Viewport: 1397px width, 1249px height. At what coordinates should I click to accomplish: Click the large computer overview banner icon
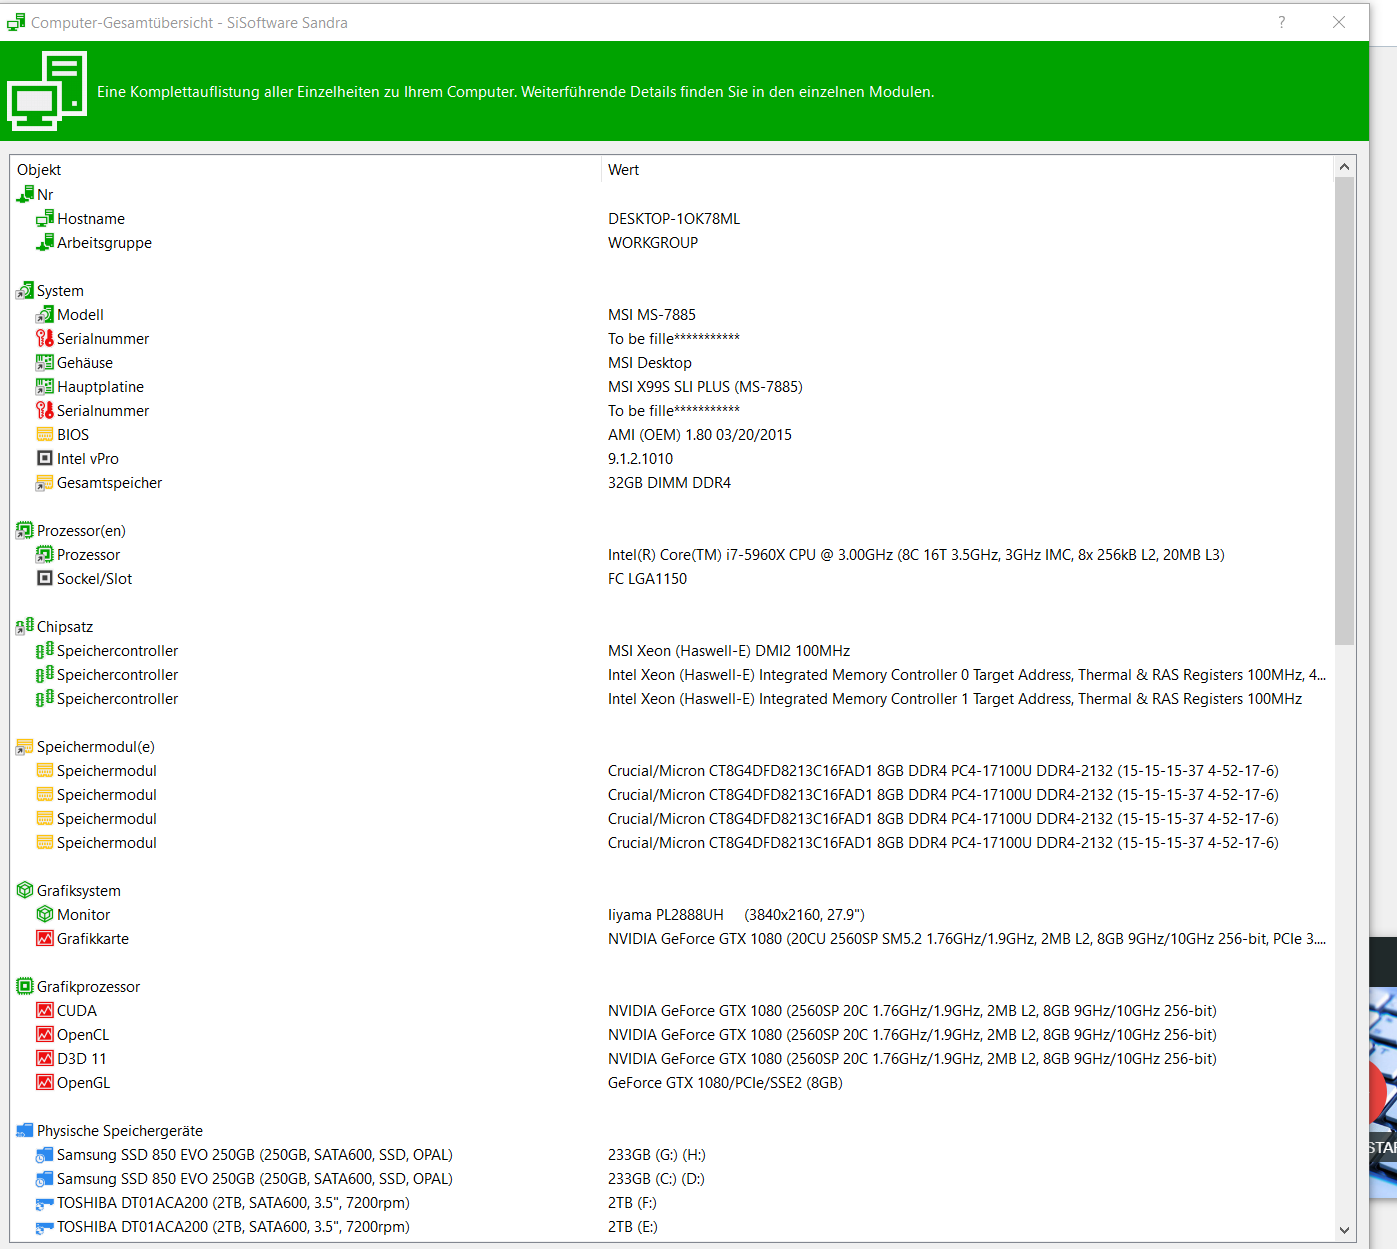click(x=47, y=91)
